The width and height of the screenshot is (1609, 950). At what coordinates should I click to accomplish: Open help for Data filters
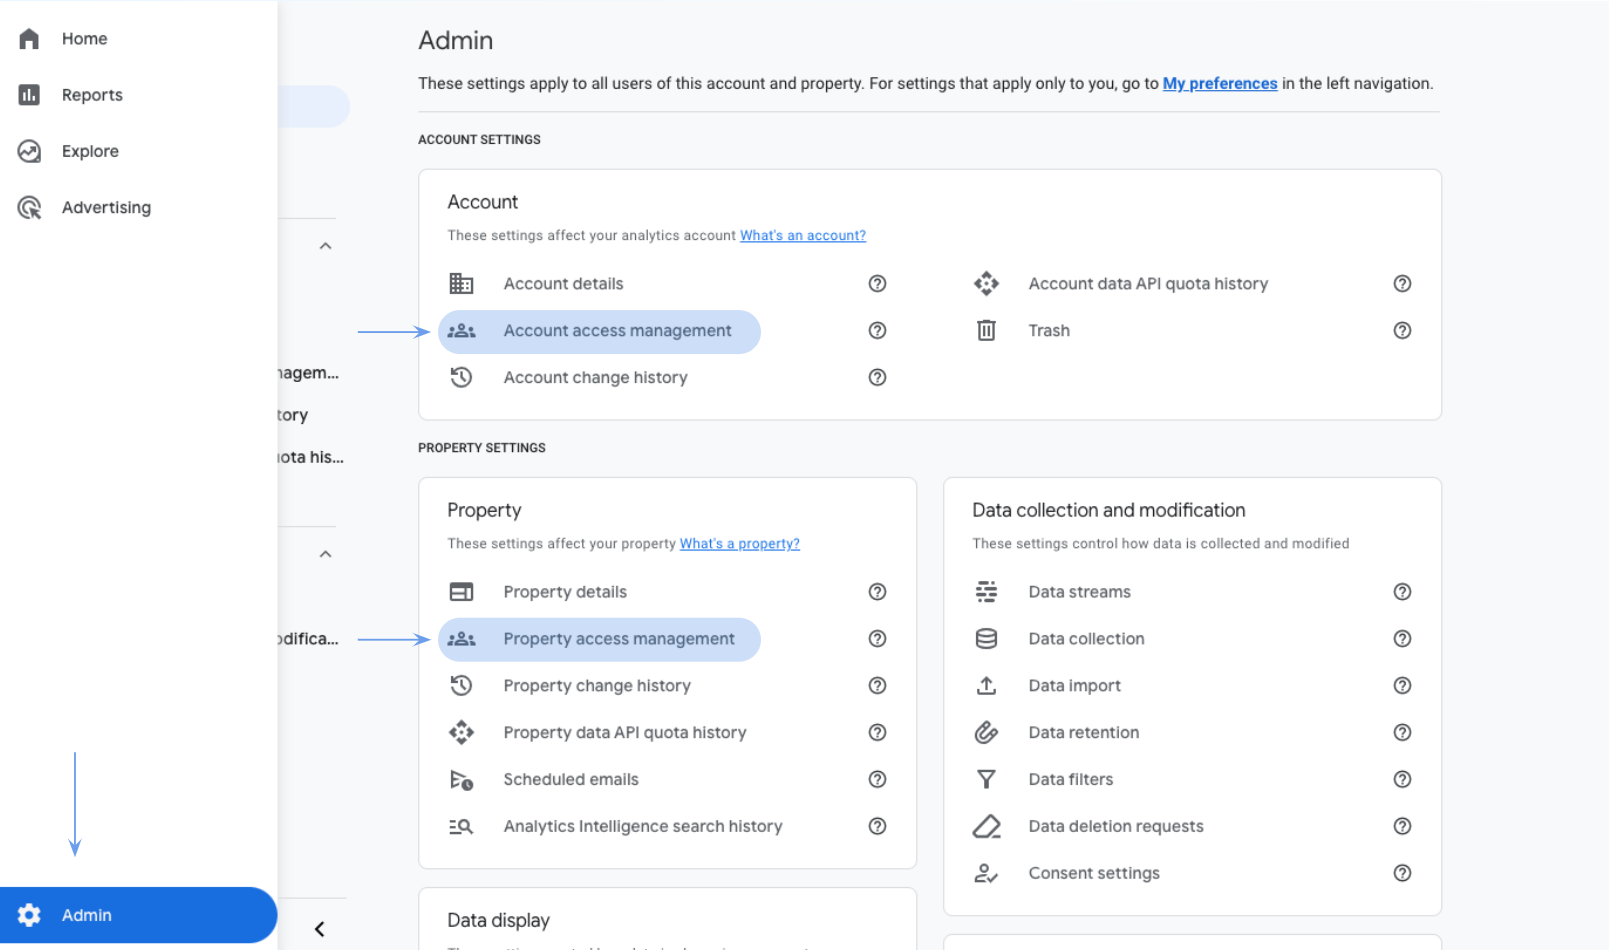(x=1402, y=780)
